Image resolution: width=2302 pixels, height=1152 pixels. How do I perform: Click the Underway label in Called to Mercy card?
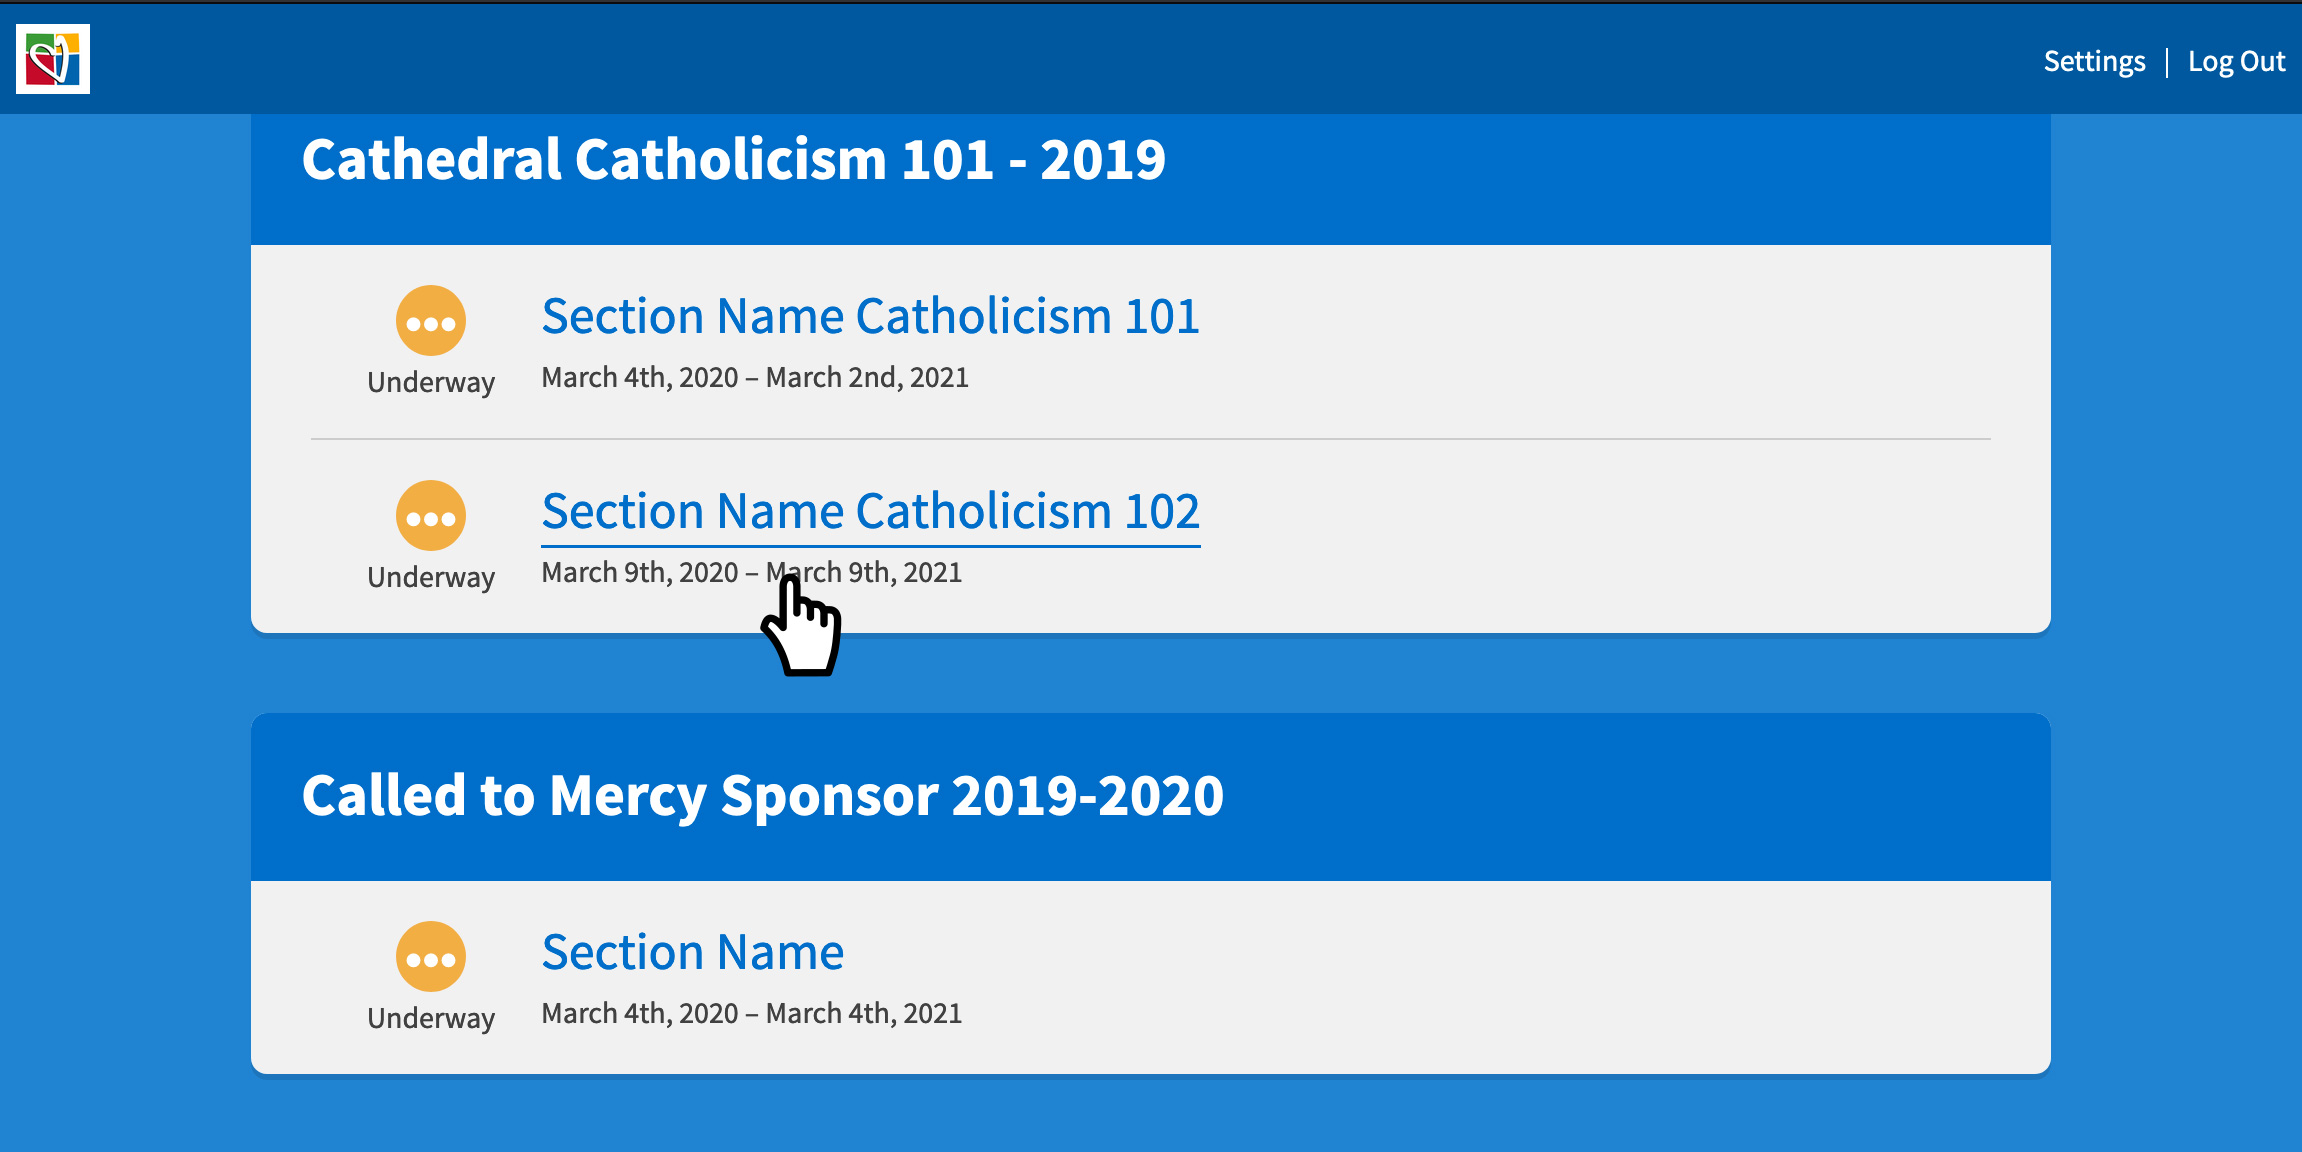431,1019
